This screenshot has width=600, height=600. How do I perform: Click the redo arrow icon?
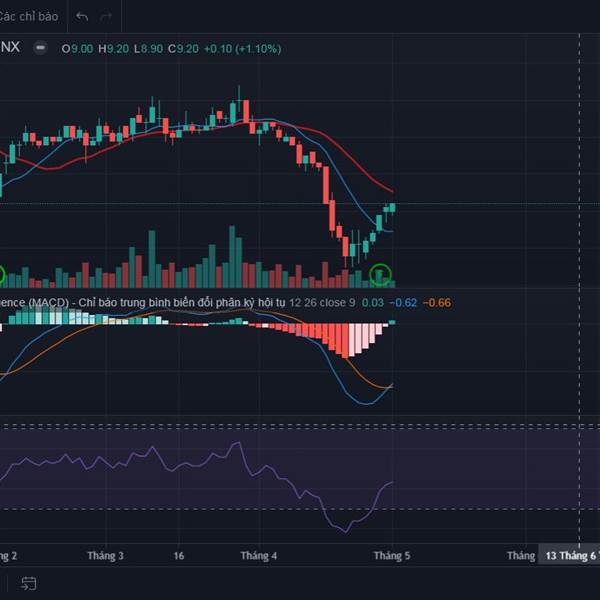coord(106,16)
